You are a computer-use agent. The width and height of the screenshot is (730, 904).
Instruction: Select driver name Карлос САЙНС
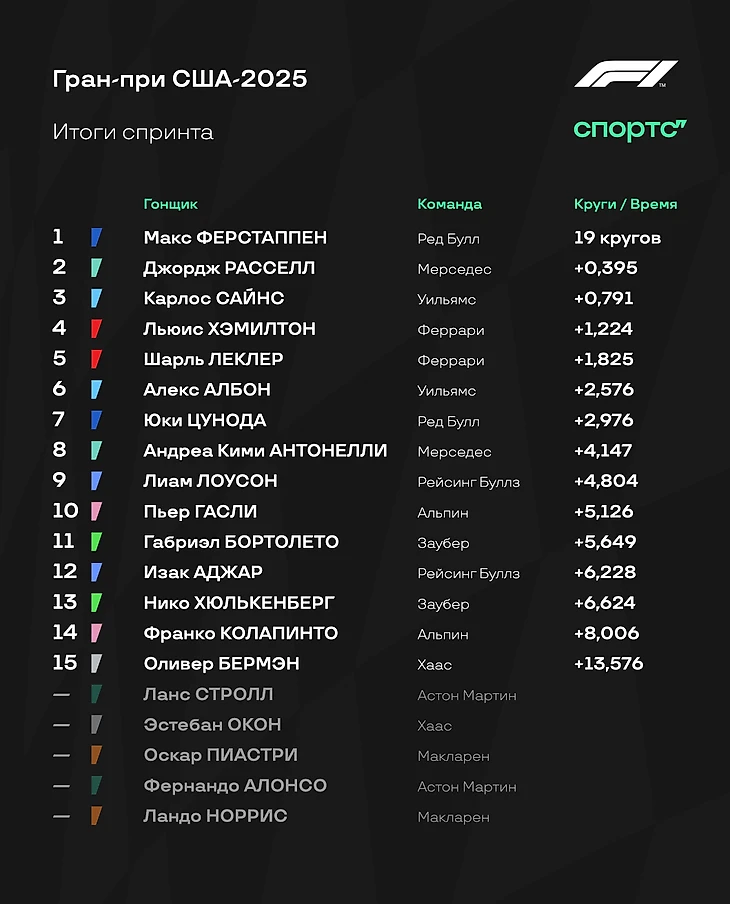click(x=214, y=298)
